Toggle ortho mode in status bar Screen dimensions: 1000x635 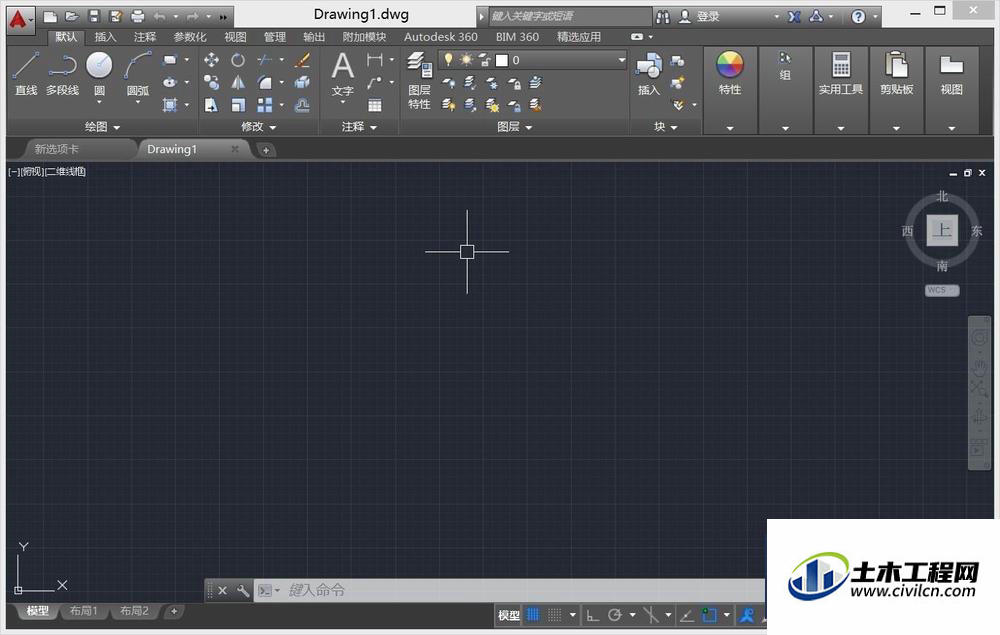[x=592, y=615]
